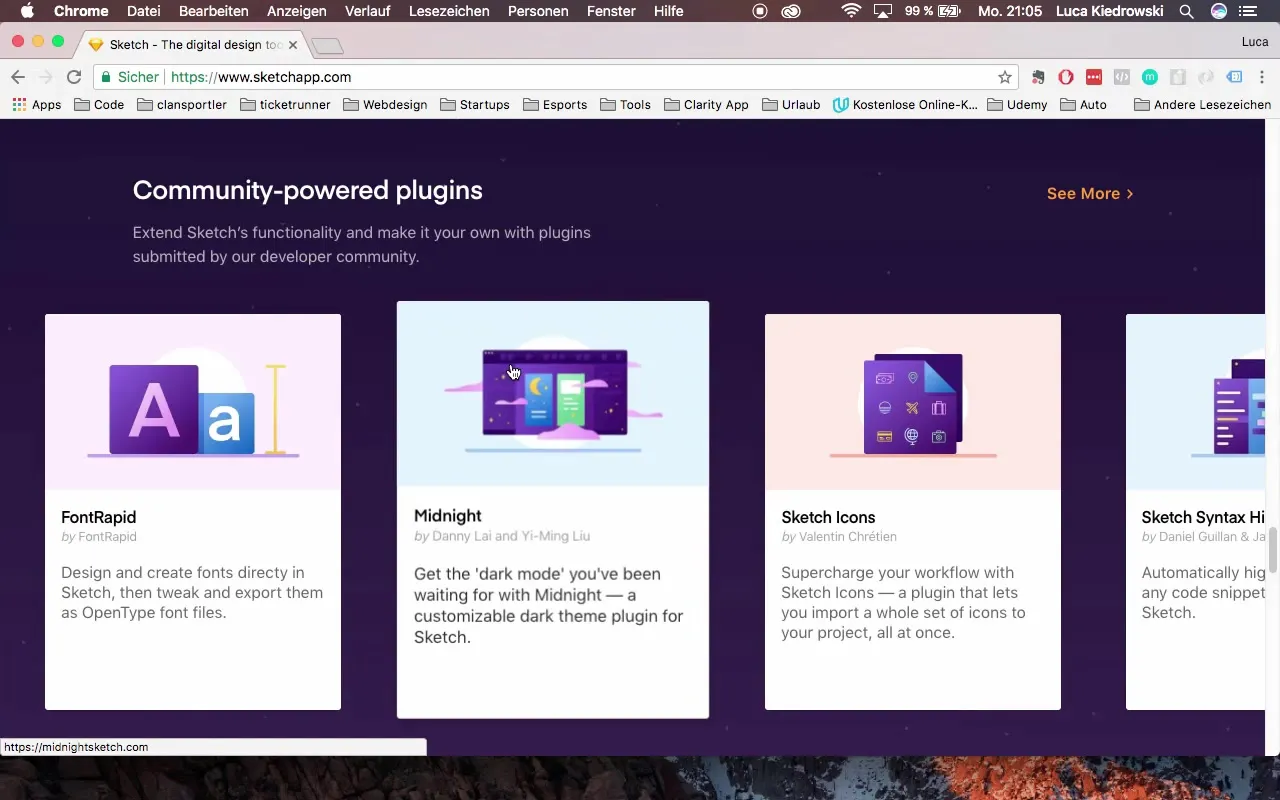
Task: Open the red LastPass dots extension
Action: pyautogui.click(x=1094, y=77)
